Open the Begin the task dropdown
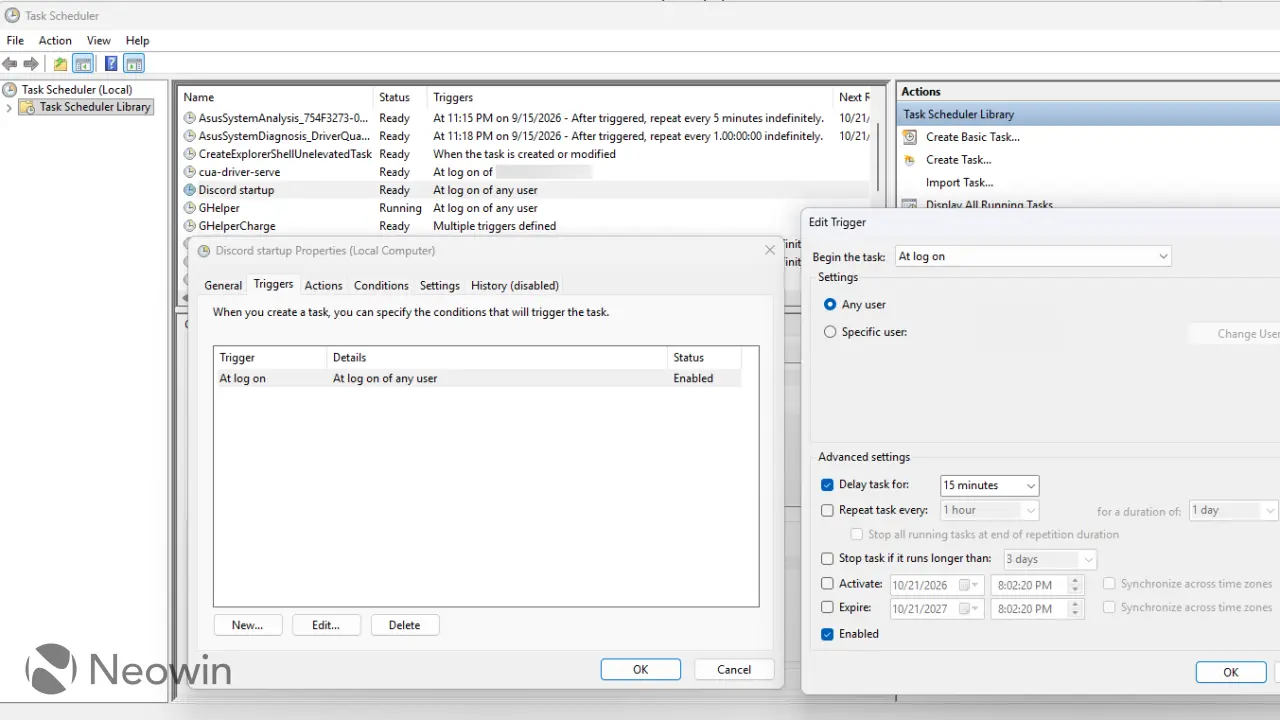The width and height of the screenshot is (1280, 720). pyautogui.click(x=1033, y=256)
